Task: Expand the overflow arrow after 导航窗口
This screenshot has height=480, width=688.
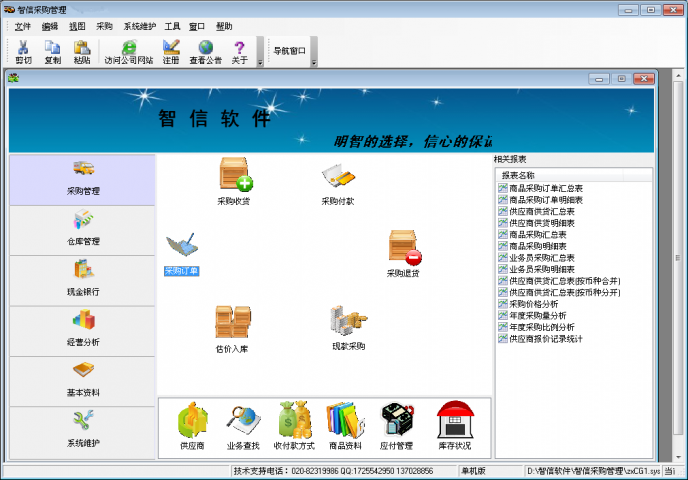Action: point(314,62)
